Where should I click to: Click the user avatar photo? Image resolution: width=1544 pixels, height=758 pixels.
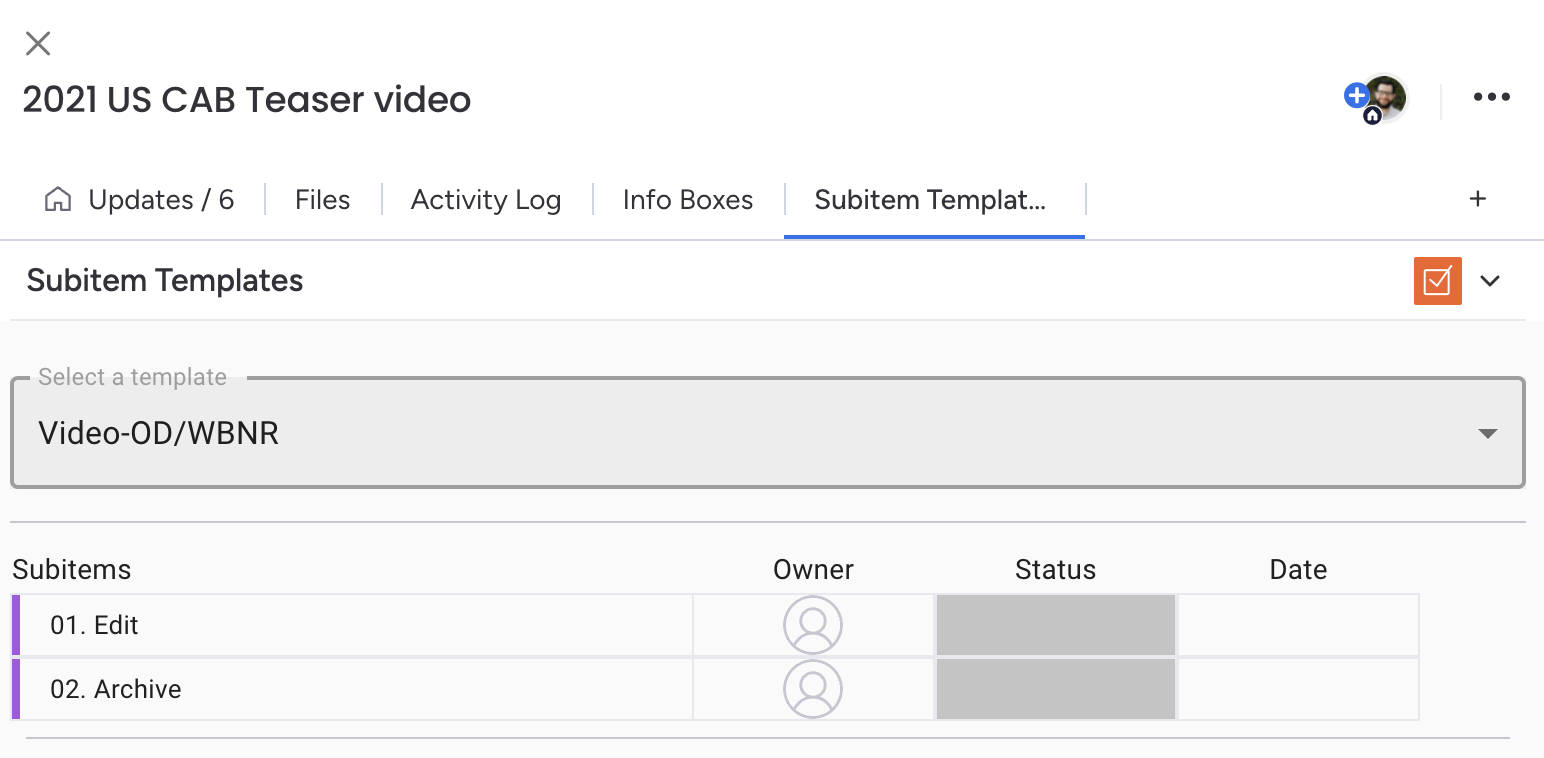tap(1387, 97)
